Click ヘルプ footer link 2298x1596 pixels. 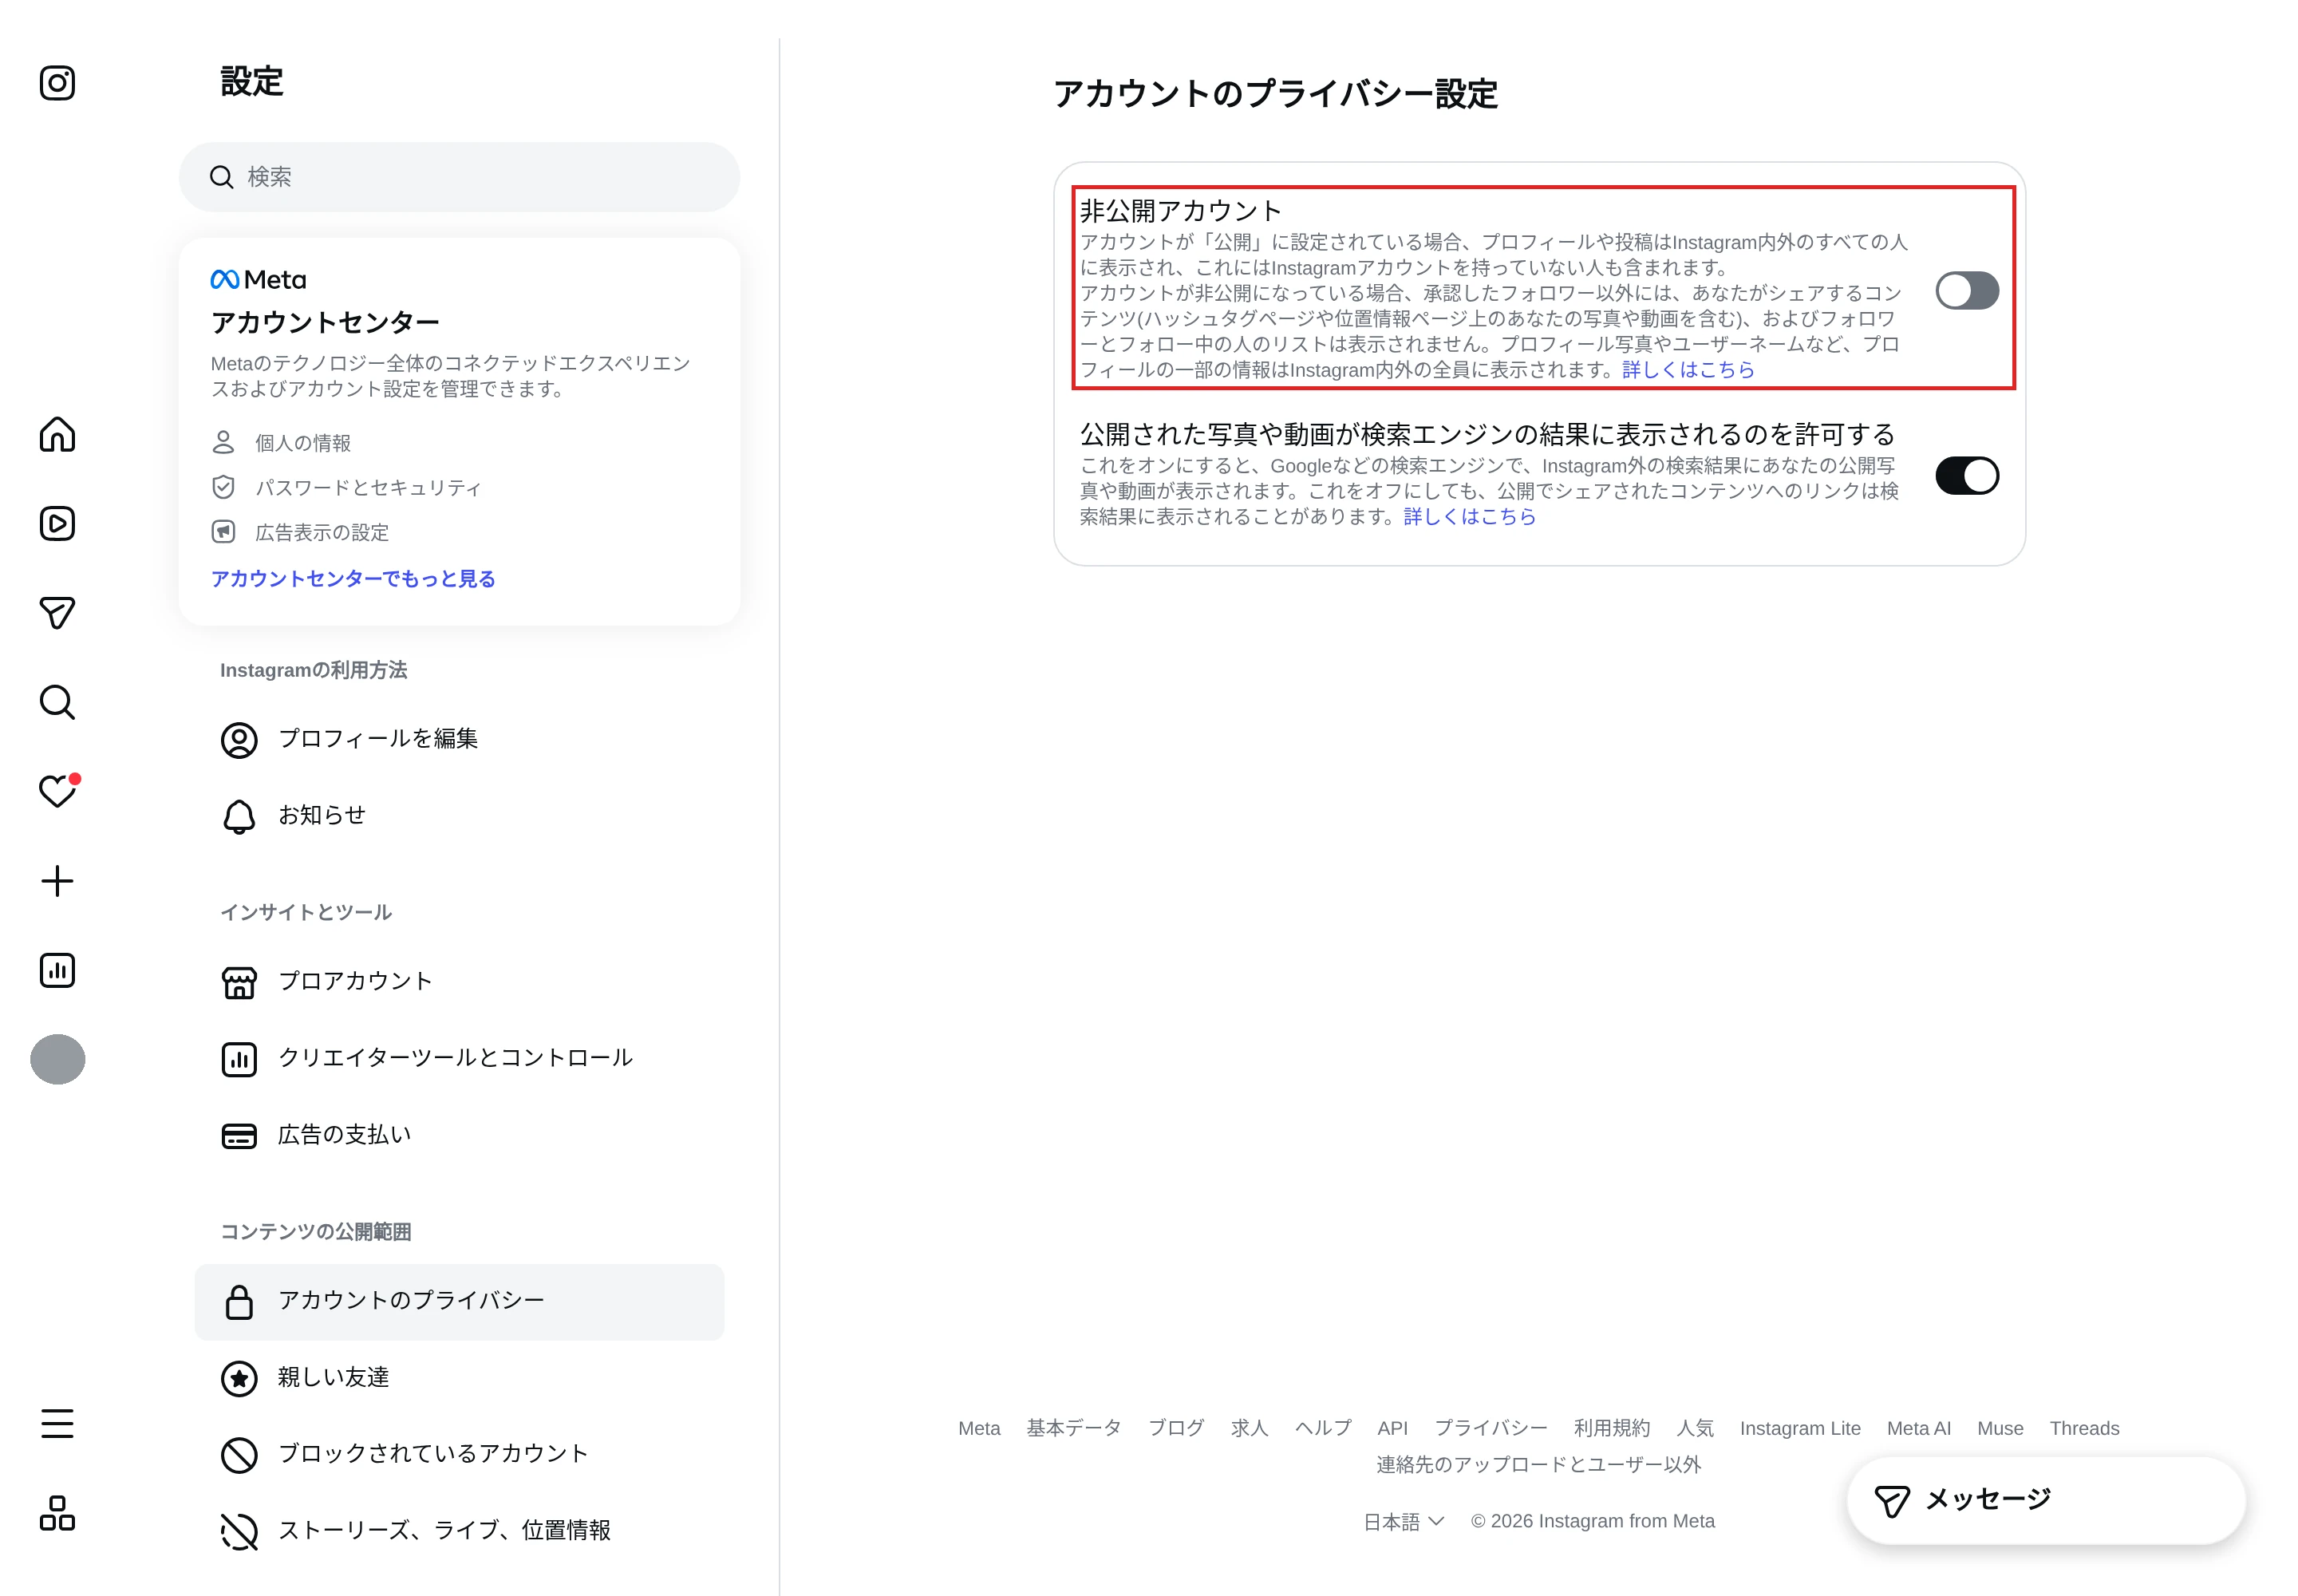tap(1322, 1429)
